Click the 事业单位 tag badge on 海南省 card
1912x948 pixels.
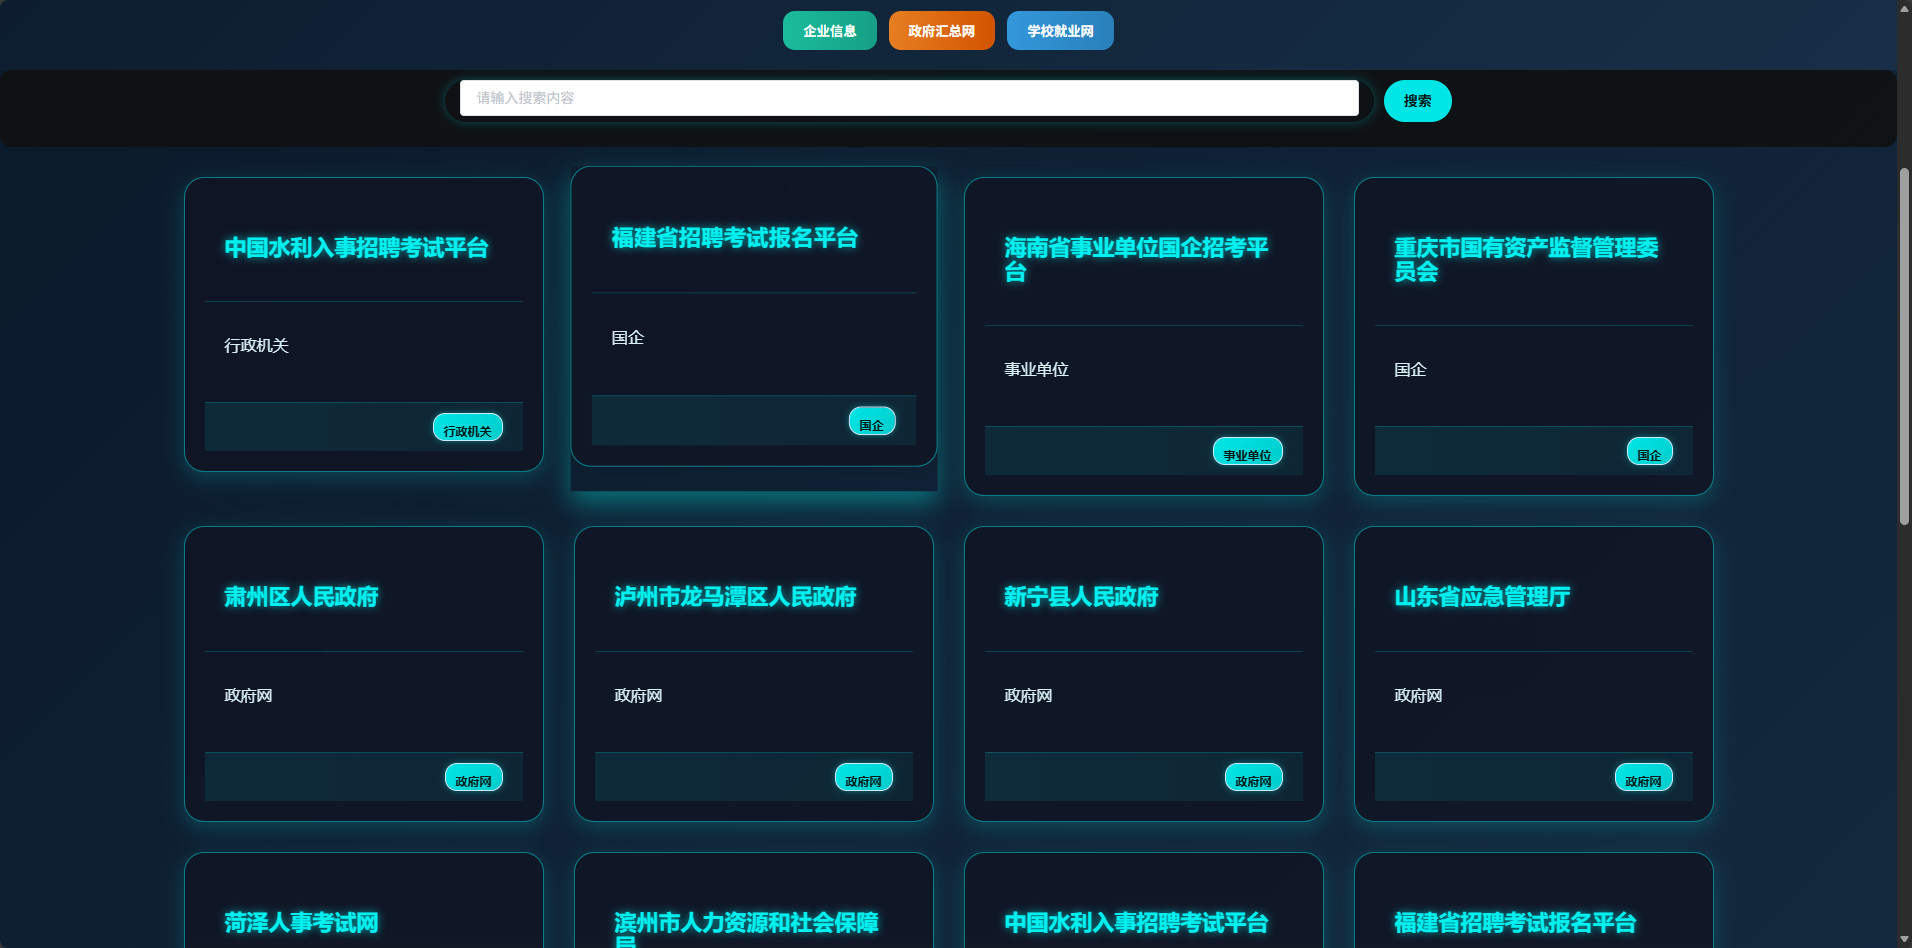1247,451
